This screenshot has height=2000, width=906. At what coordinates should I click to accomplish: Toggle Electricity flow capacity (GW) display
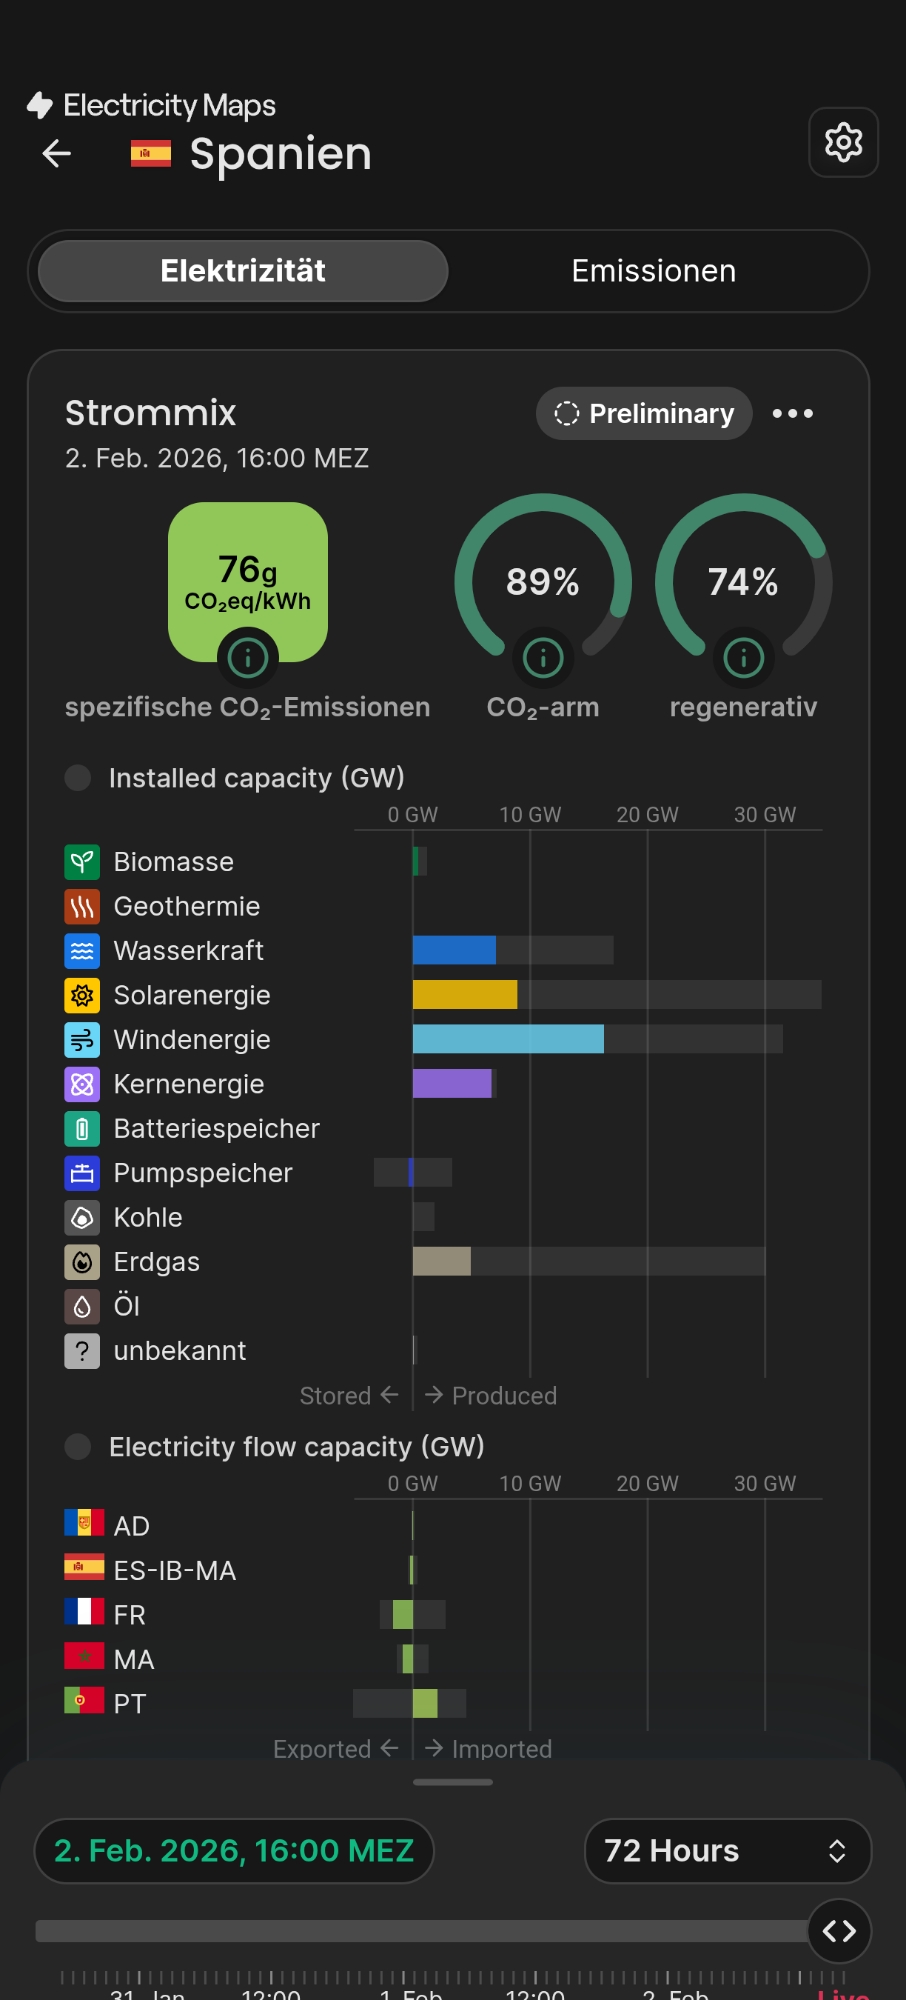coord(78,1447)
